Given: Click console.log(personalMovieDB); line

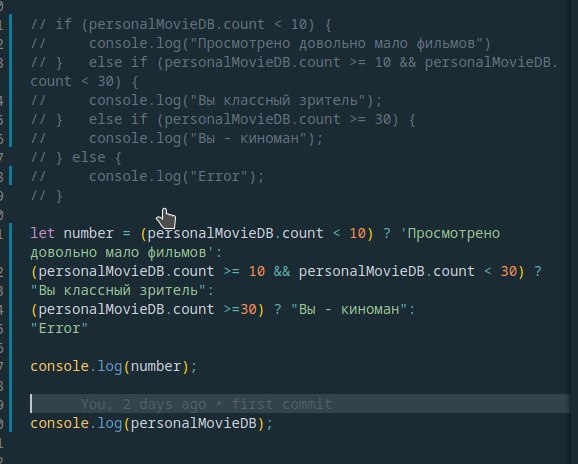Looking at the screenshot, I should [x=151, y=423].
